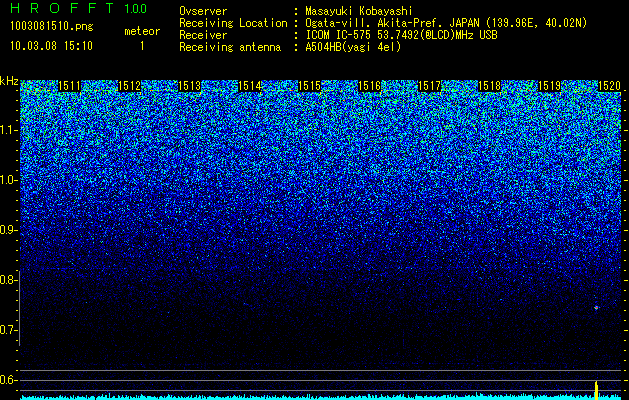The width and height of the screenshot is (629, 400).
Task: Click the 1518 time marker
Action: tap(489, 86)
